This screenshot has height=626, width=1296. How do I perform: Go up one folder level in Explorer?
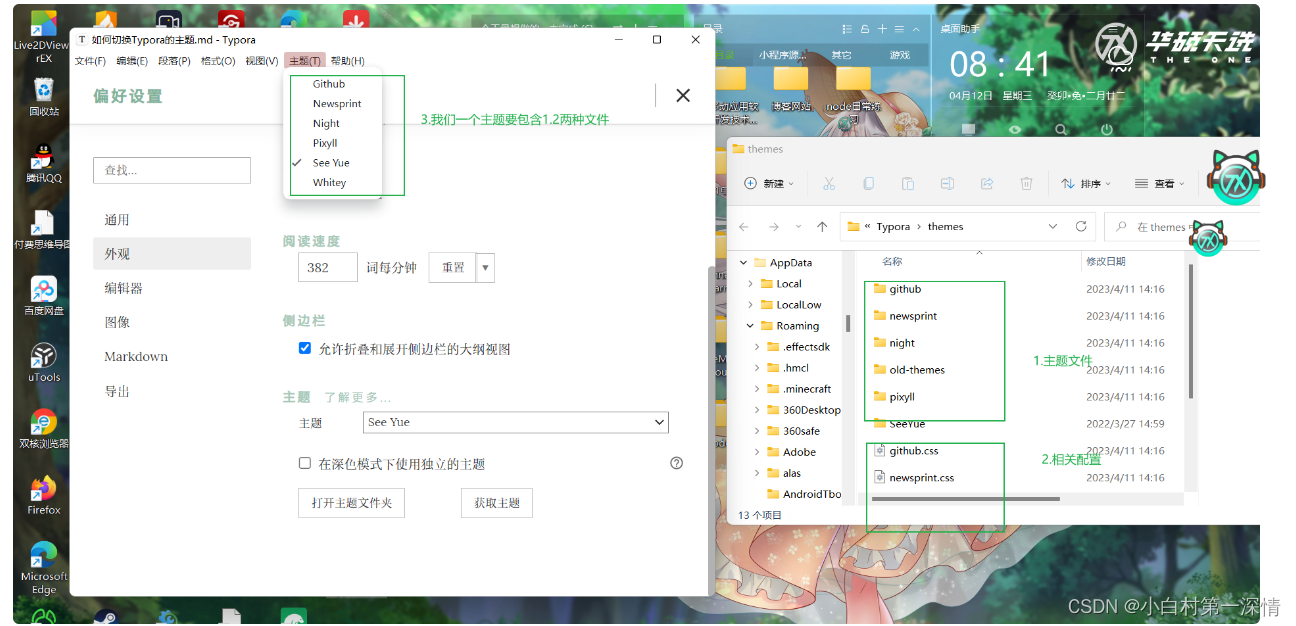[x=822, y=227]
